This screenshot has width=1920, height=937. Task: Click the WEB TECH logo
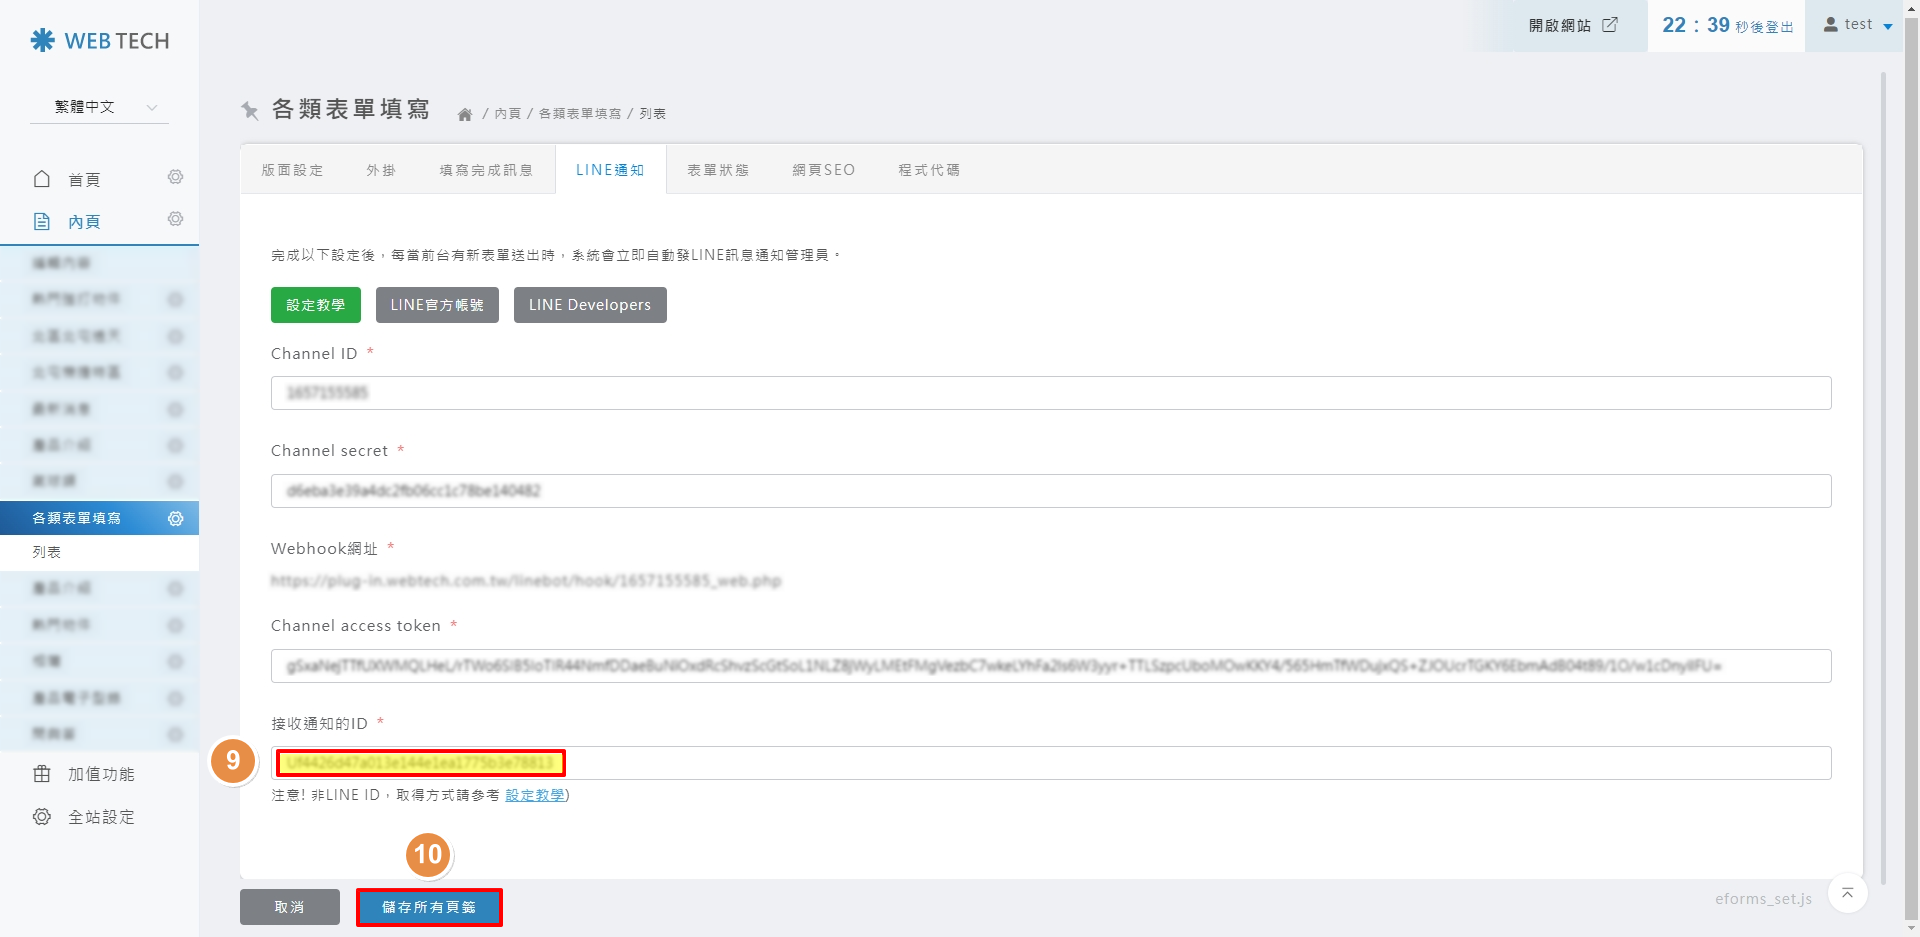[x=100, y=41]
